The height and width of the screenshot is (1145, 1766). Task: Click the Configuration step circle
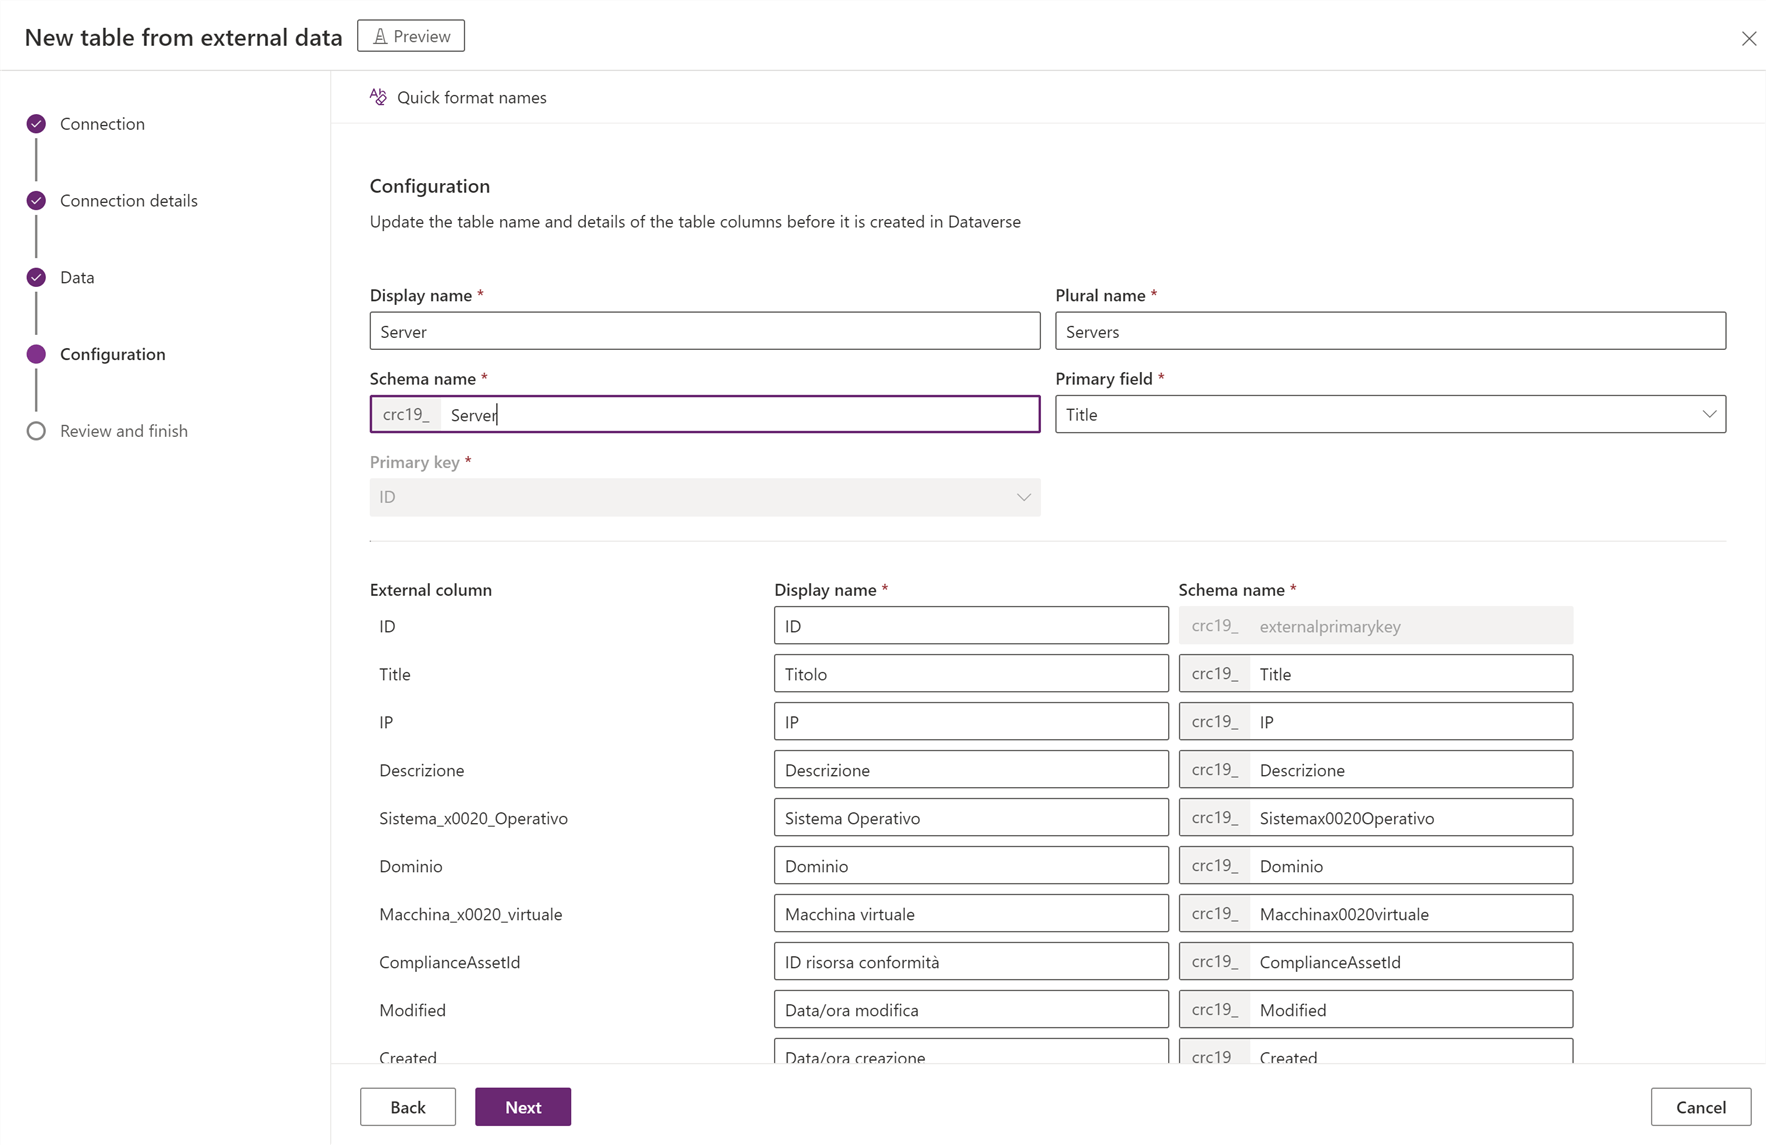tap(36, 354)
